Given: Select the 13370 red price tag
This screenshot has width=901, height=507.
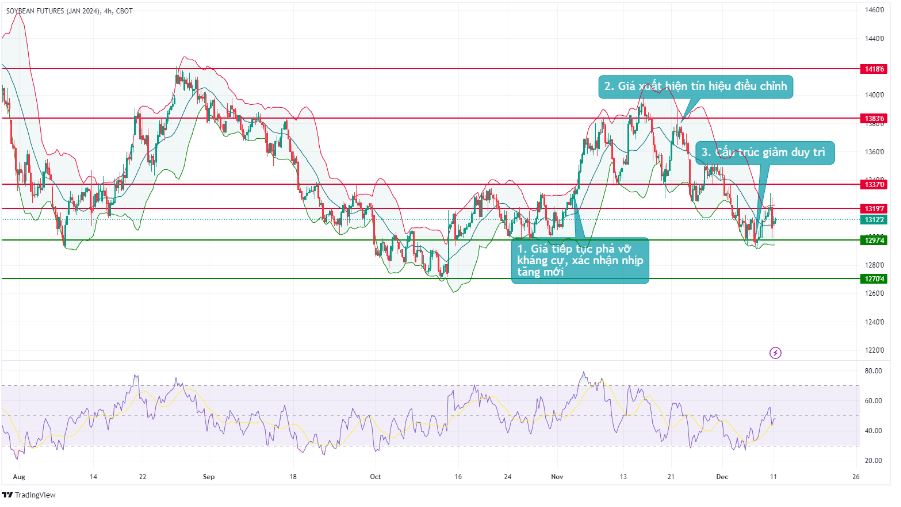Looking at the screenshot, I should tap(873, 184).
